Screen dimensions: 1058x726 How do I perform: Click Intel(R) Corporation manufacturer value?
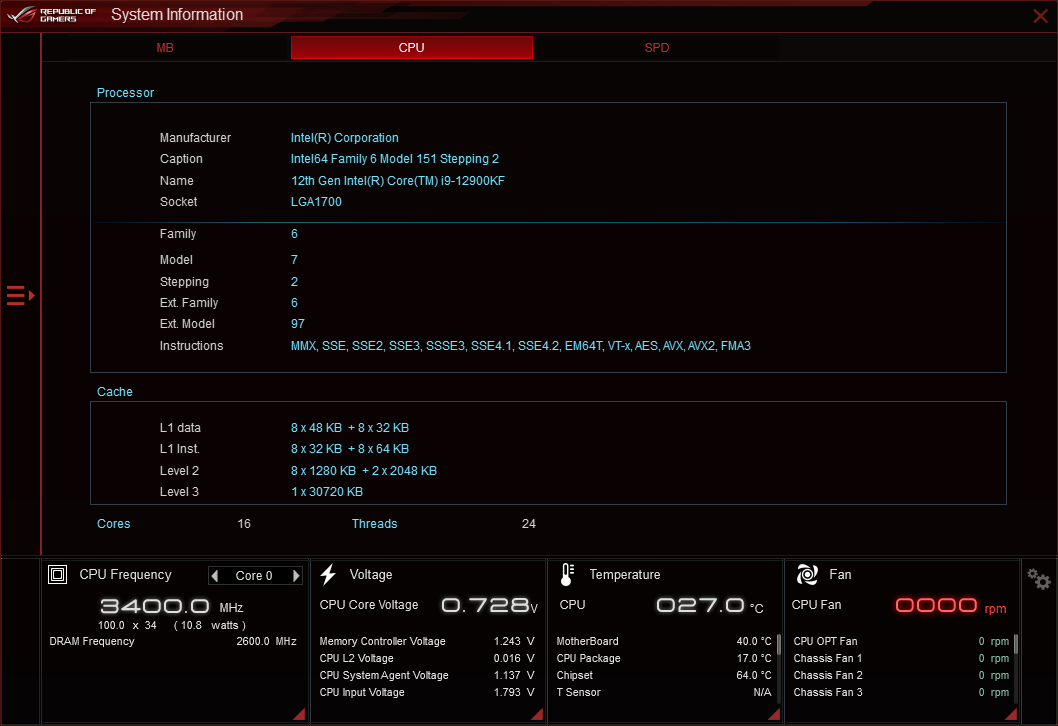coord(344,138)
